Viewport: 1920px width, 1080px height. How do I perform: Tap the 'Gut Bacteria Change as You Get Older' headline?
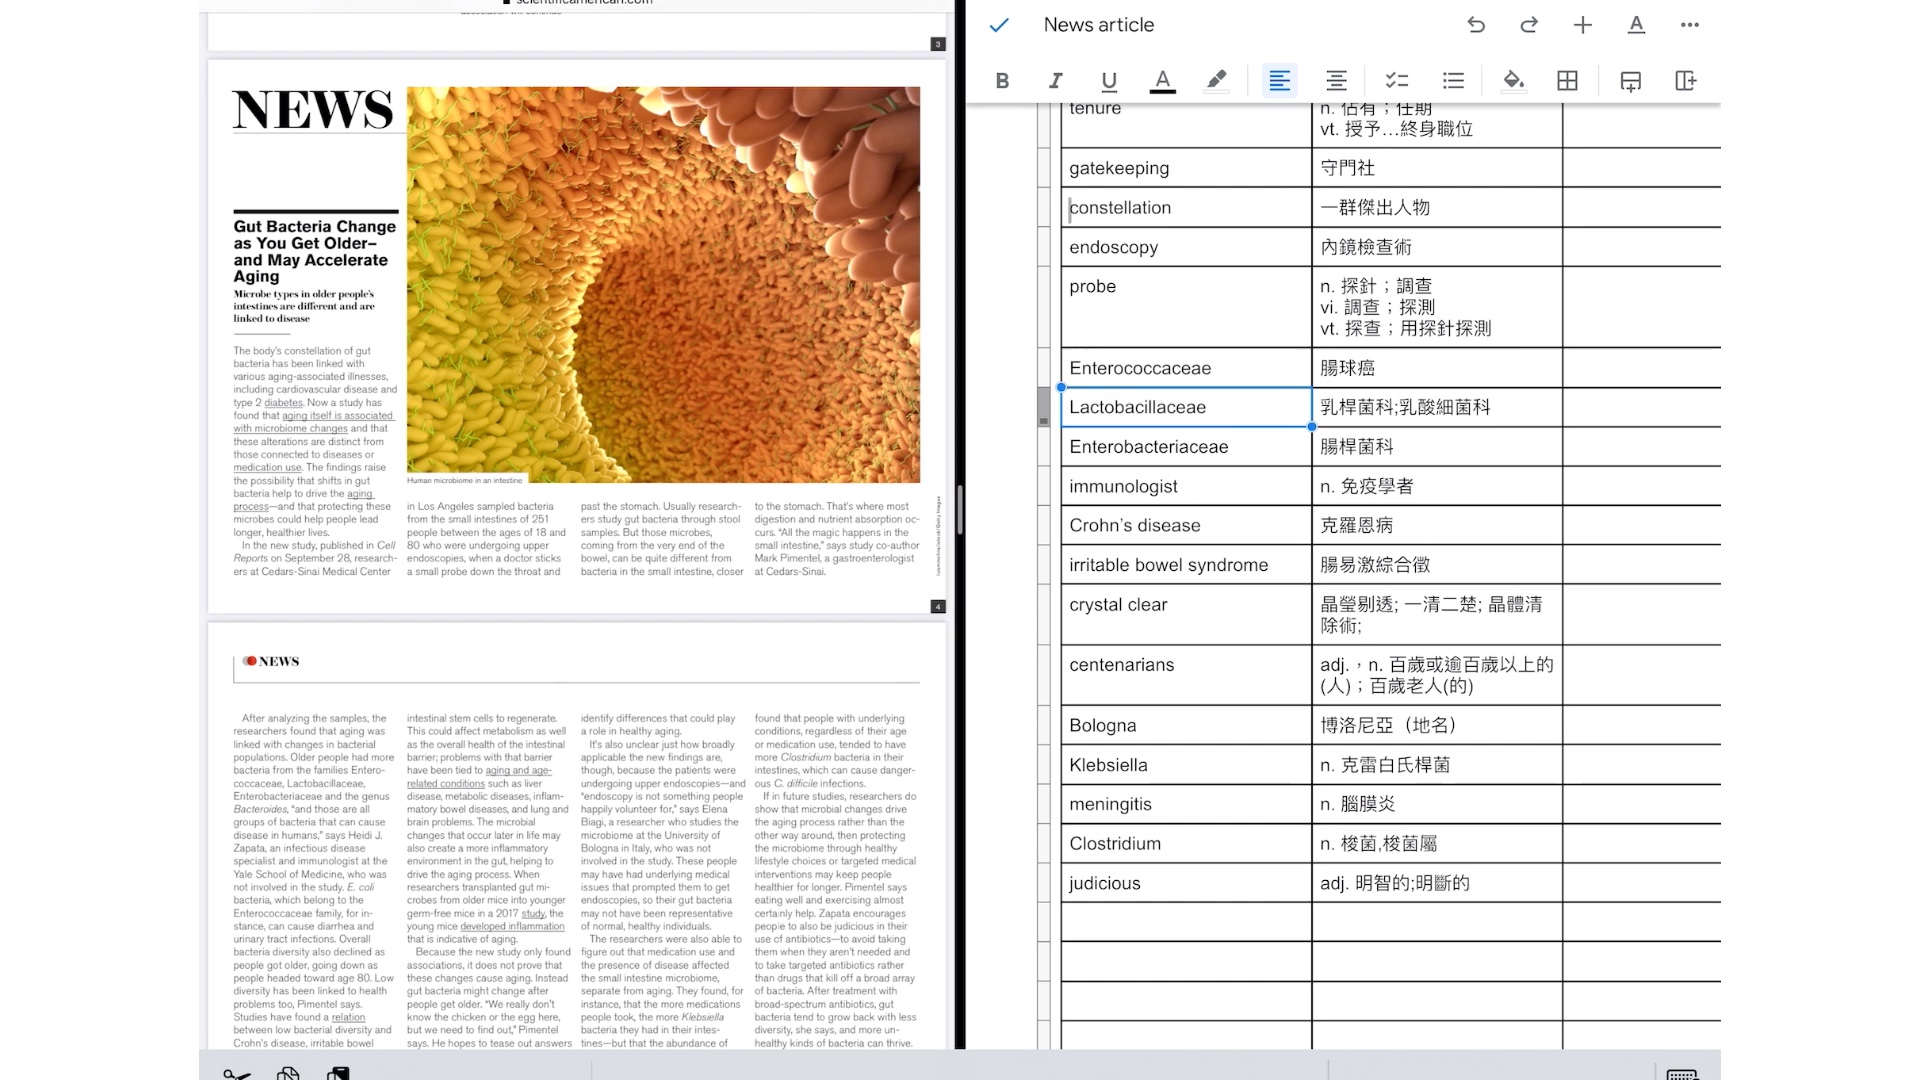tap(314, 251)
